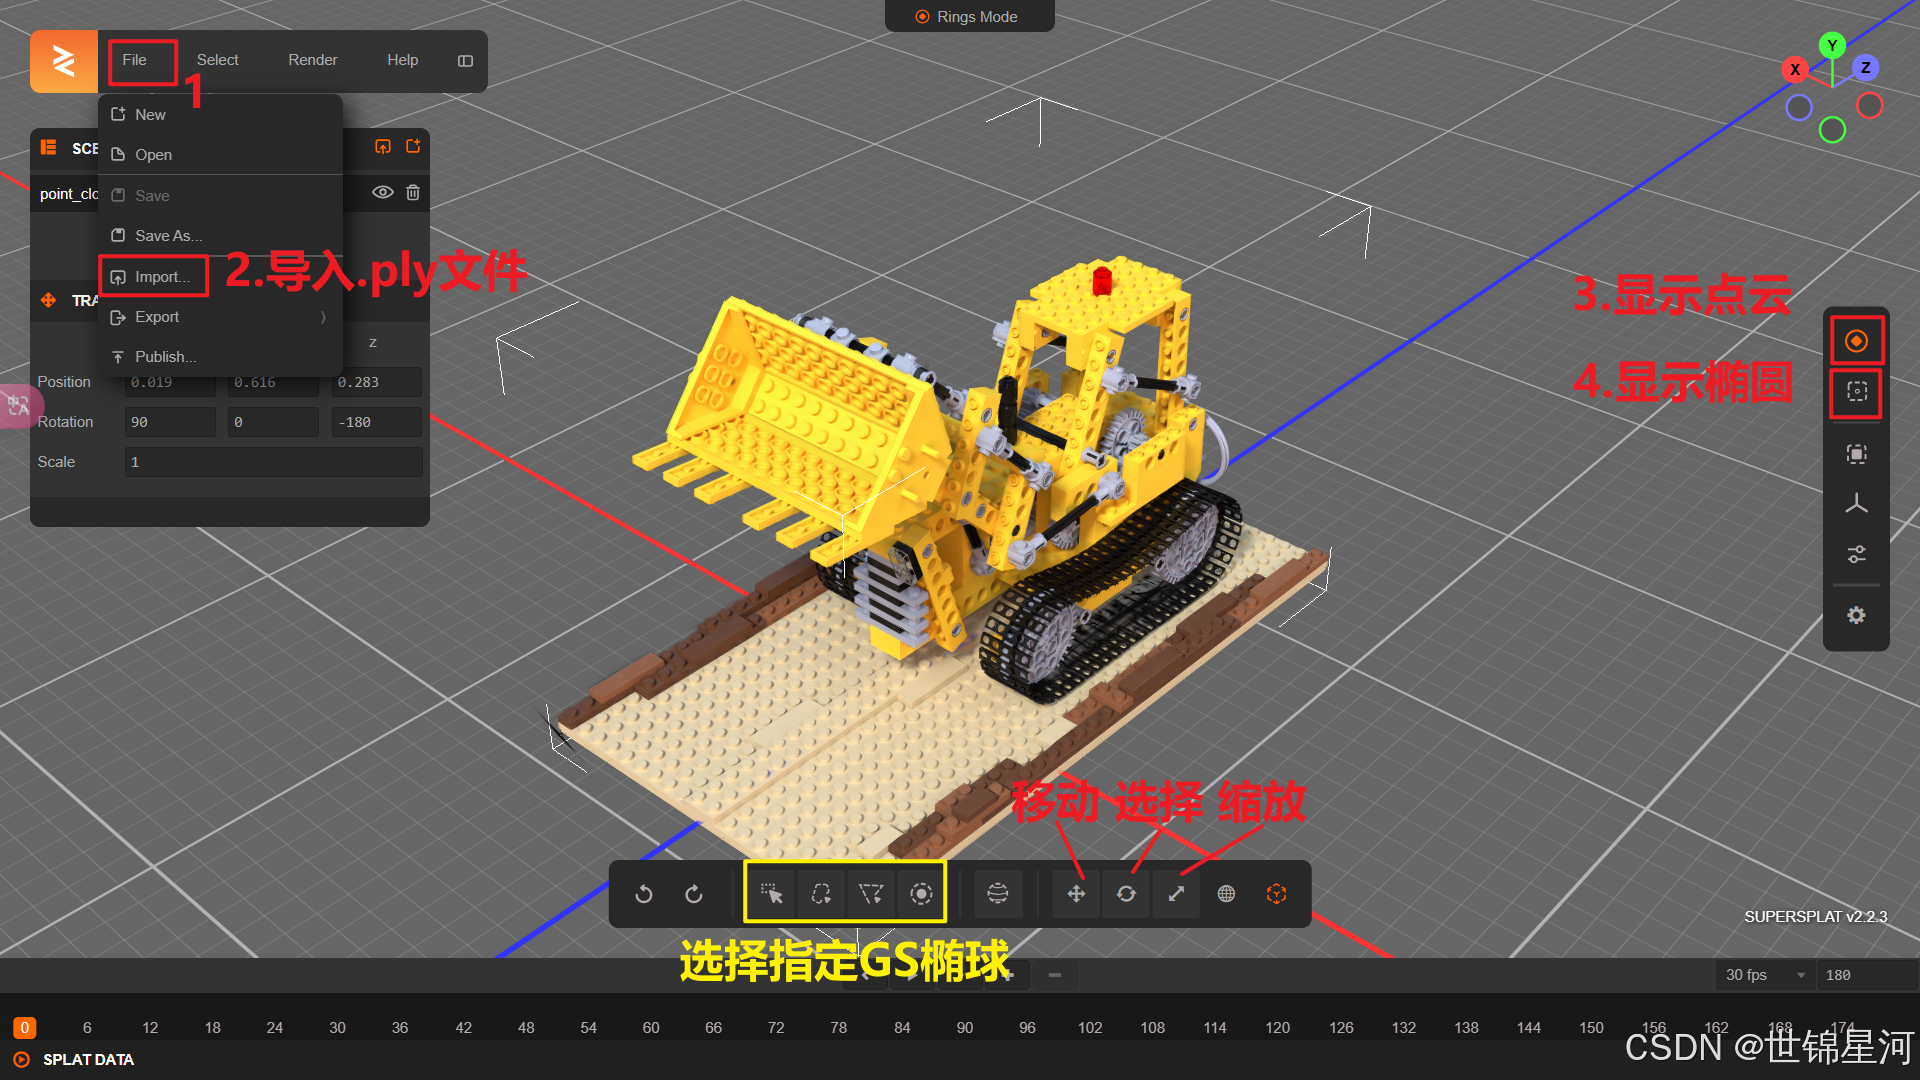Choose Import... from the File menu
Image resolution: width=1920 pixels, height=1080 pixels.
tap(220, 277)
